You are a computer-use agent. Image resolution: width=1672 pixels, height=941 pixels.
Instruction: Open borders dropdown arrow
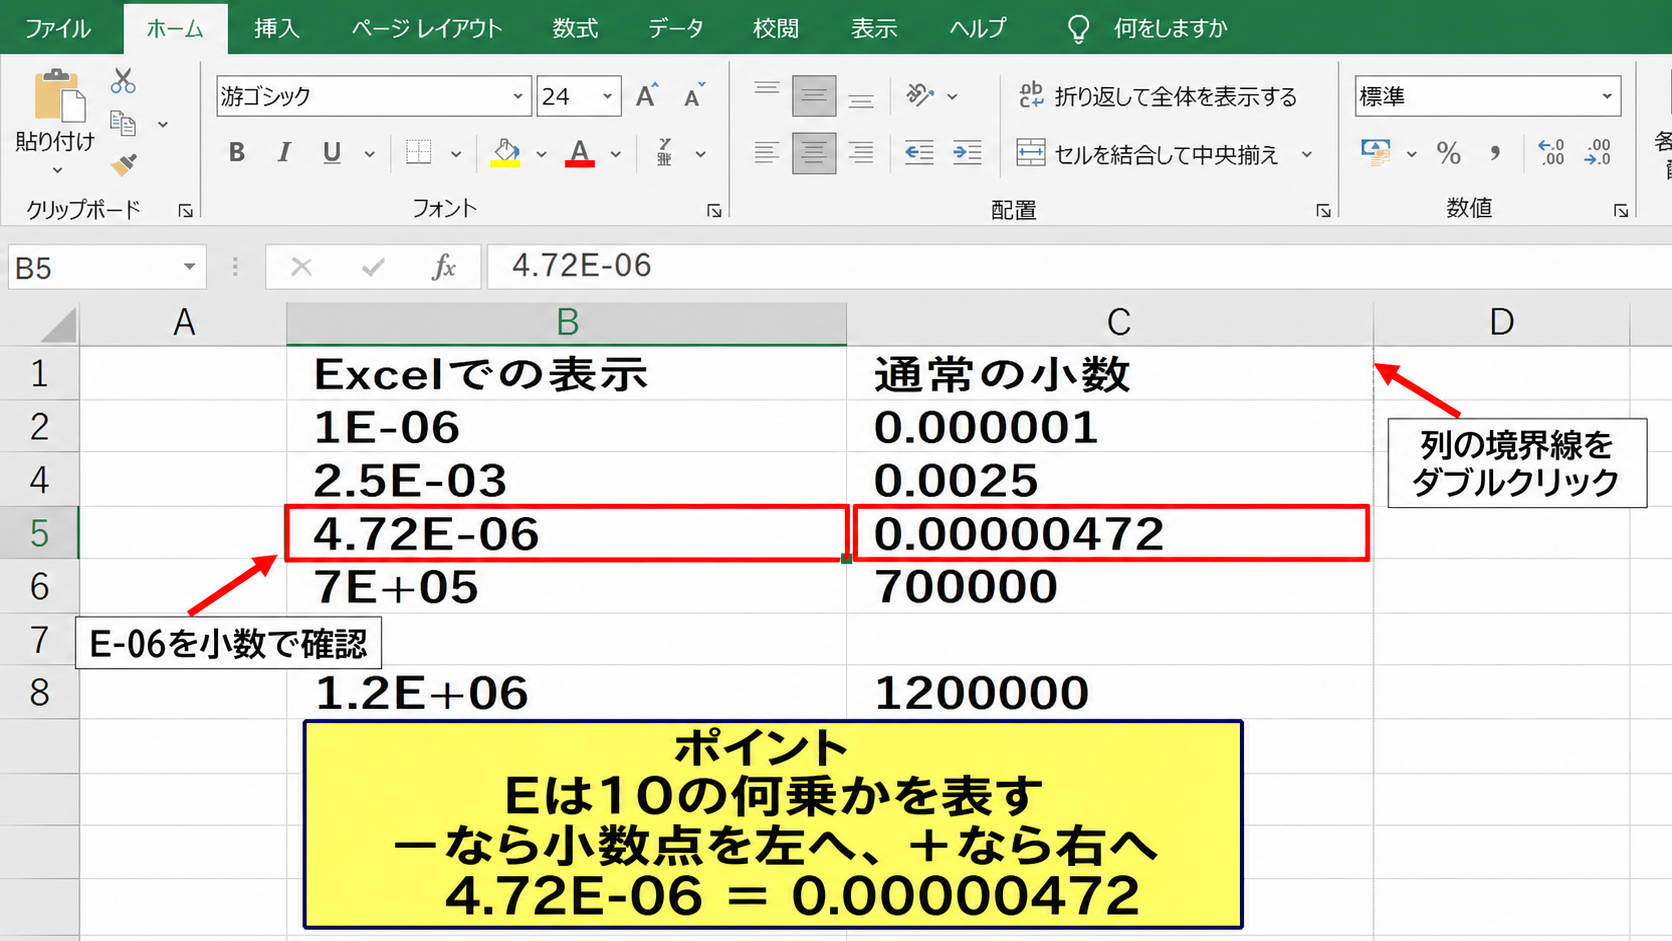click(x=456, y=154)
